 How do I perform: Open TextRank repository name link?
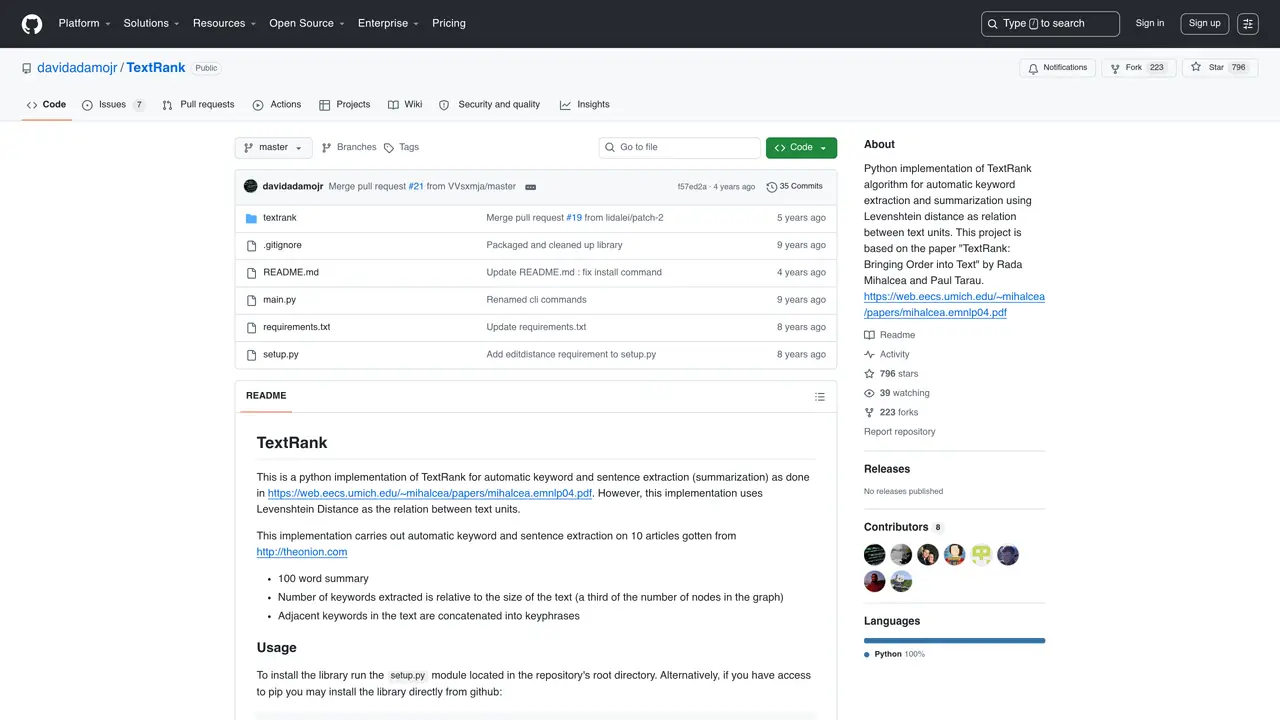pos(156,68)
